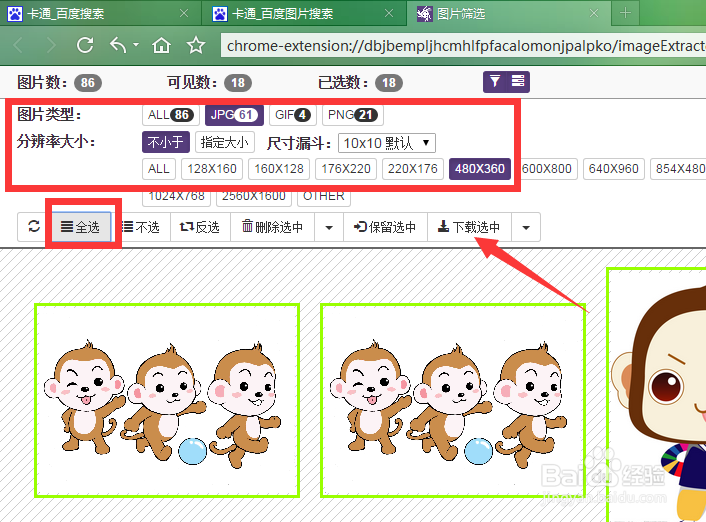706x522 pixels.
Task: Select 不小于 resolution mode
Action: (x=166, y=142)
